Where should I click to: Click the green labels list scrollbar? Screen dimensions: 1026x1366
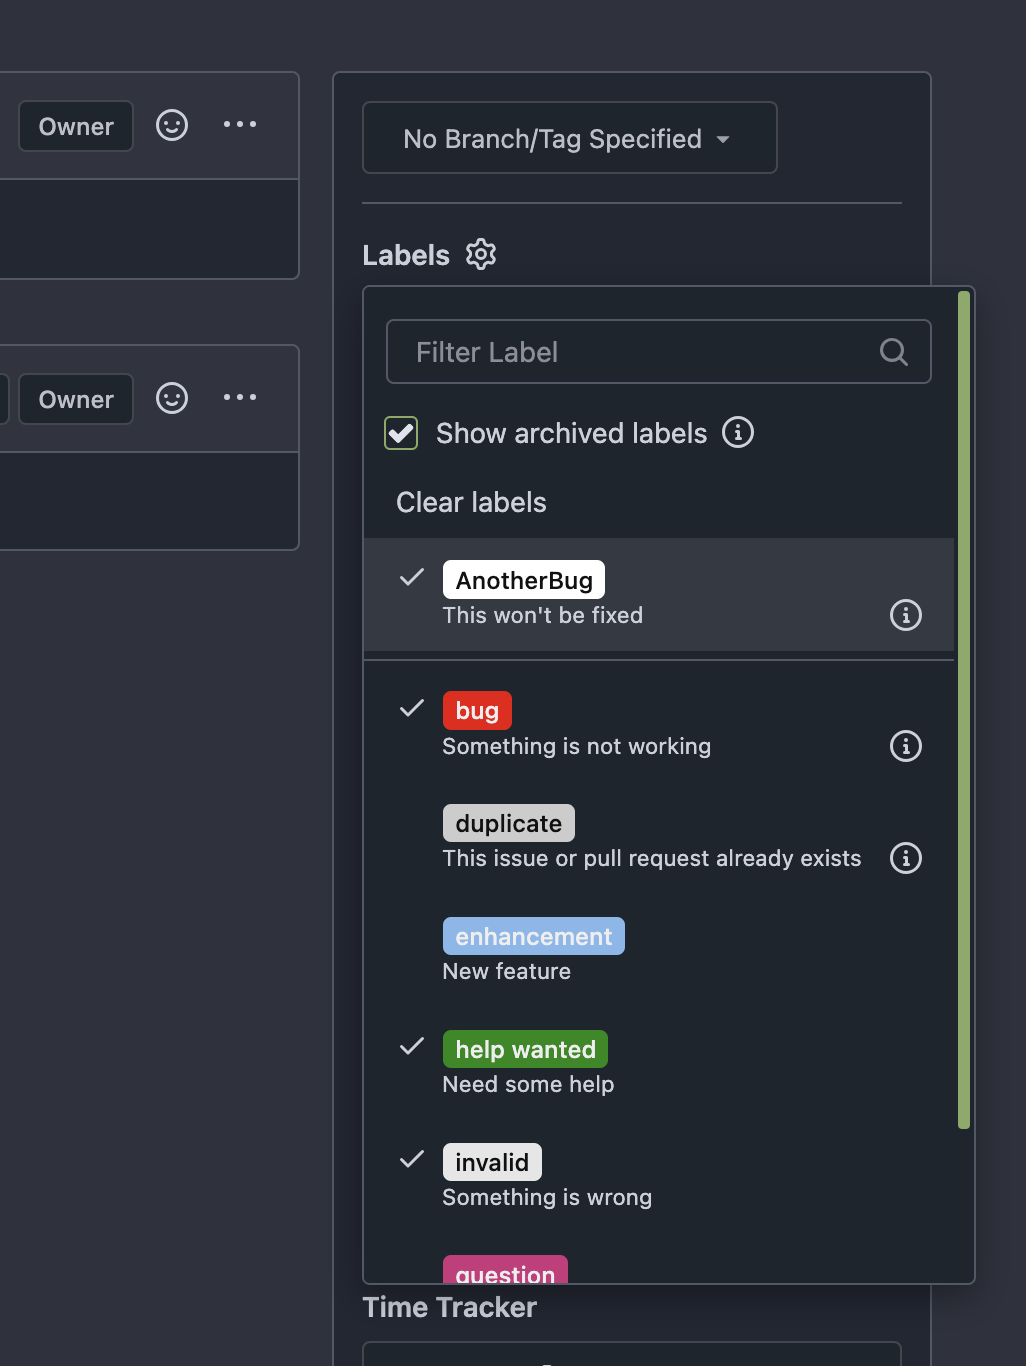tap(964, 710)
